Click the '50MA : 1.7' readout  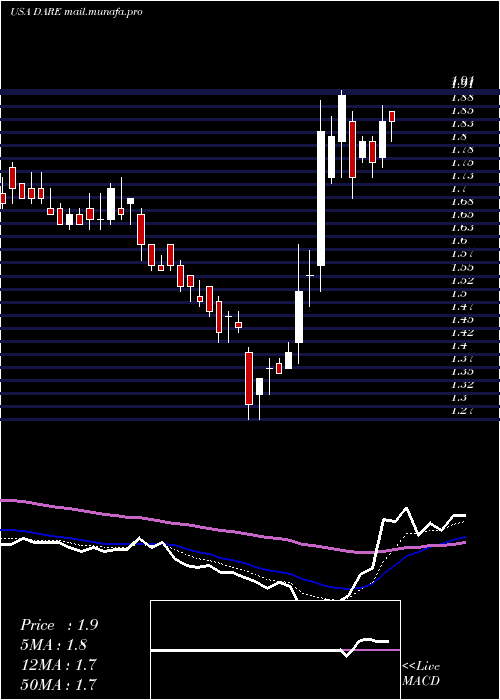(58, 684)
